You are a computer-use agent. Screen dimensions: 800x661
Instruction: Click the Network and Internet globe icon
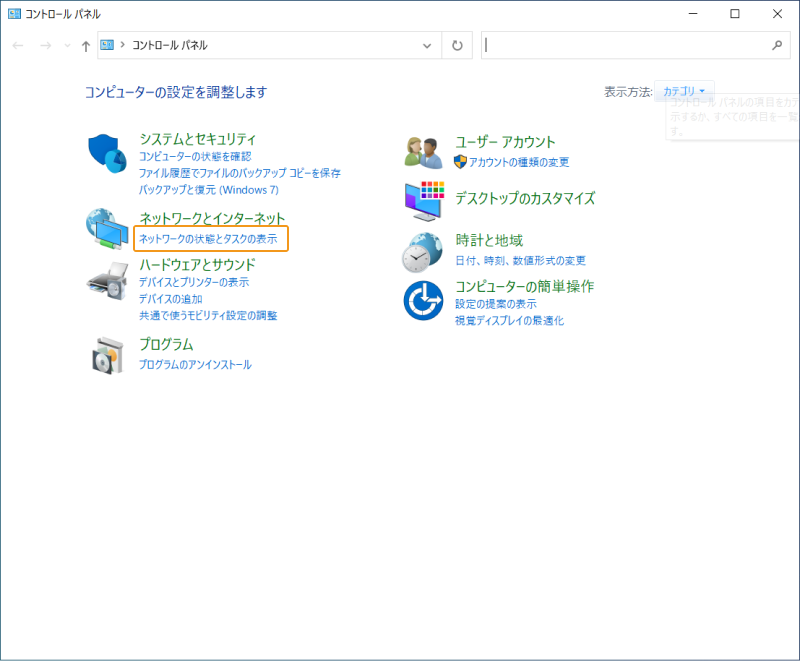107,228
